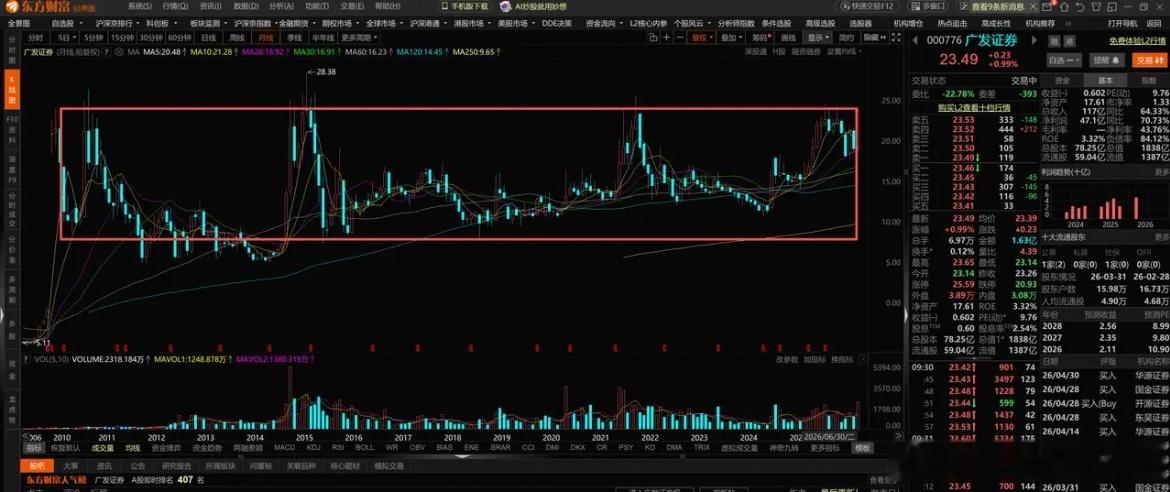The height and width of the screenshot is (492, 1170).
Task: Open the 显示 display dropdown
Action: 819,37
